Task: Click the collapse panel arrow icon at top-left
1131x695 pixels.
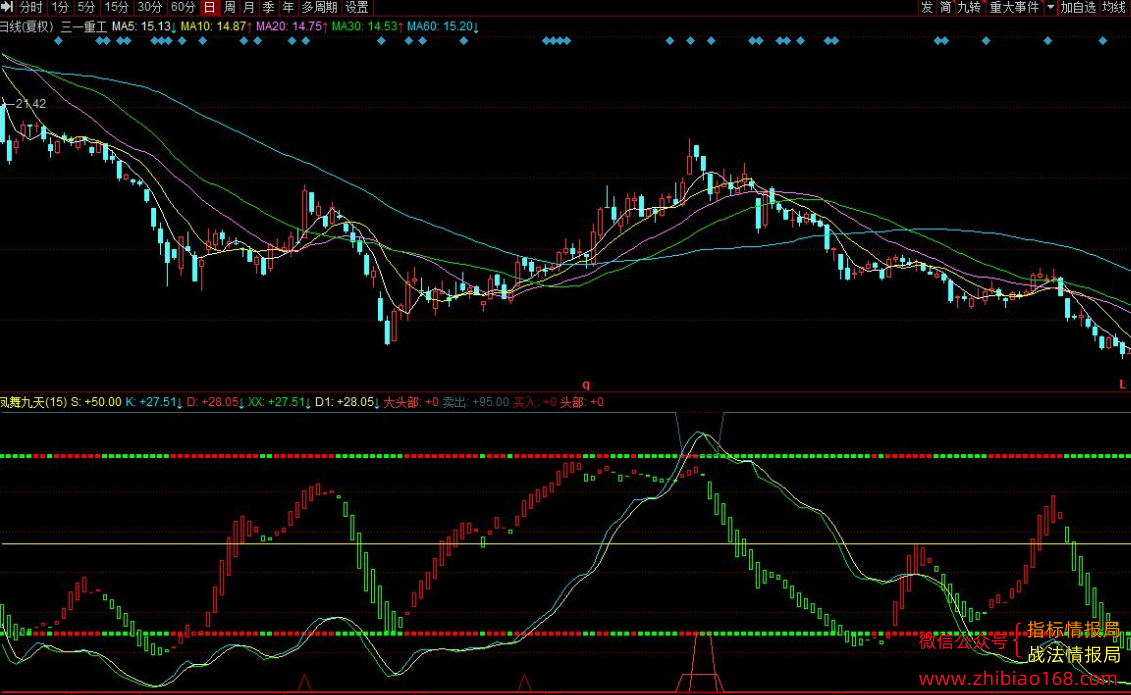Action: point(6,6)
